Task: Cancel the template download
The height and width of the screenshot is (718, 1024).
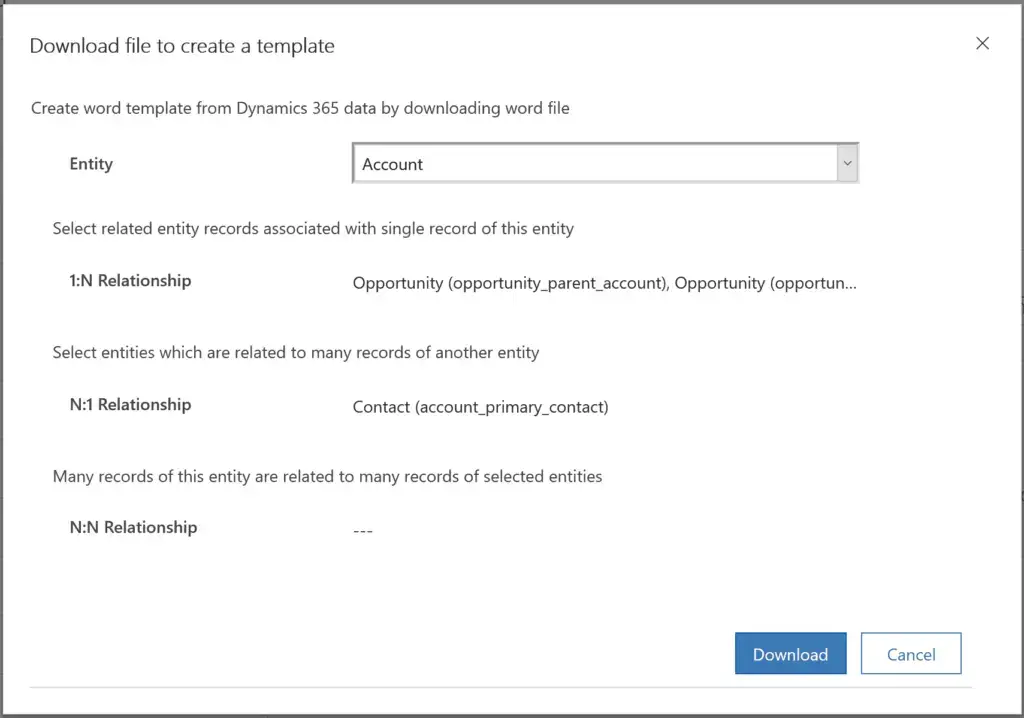Action: pyautogui.click(x=911, y=653)
